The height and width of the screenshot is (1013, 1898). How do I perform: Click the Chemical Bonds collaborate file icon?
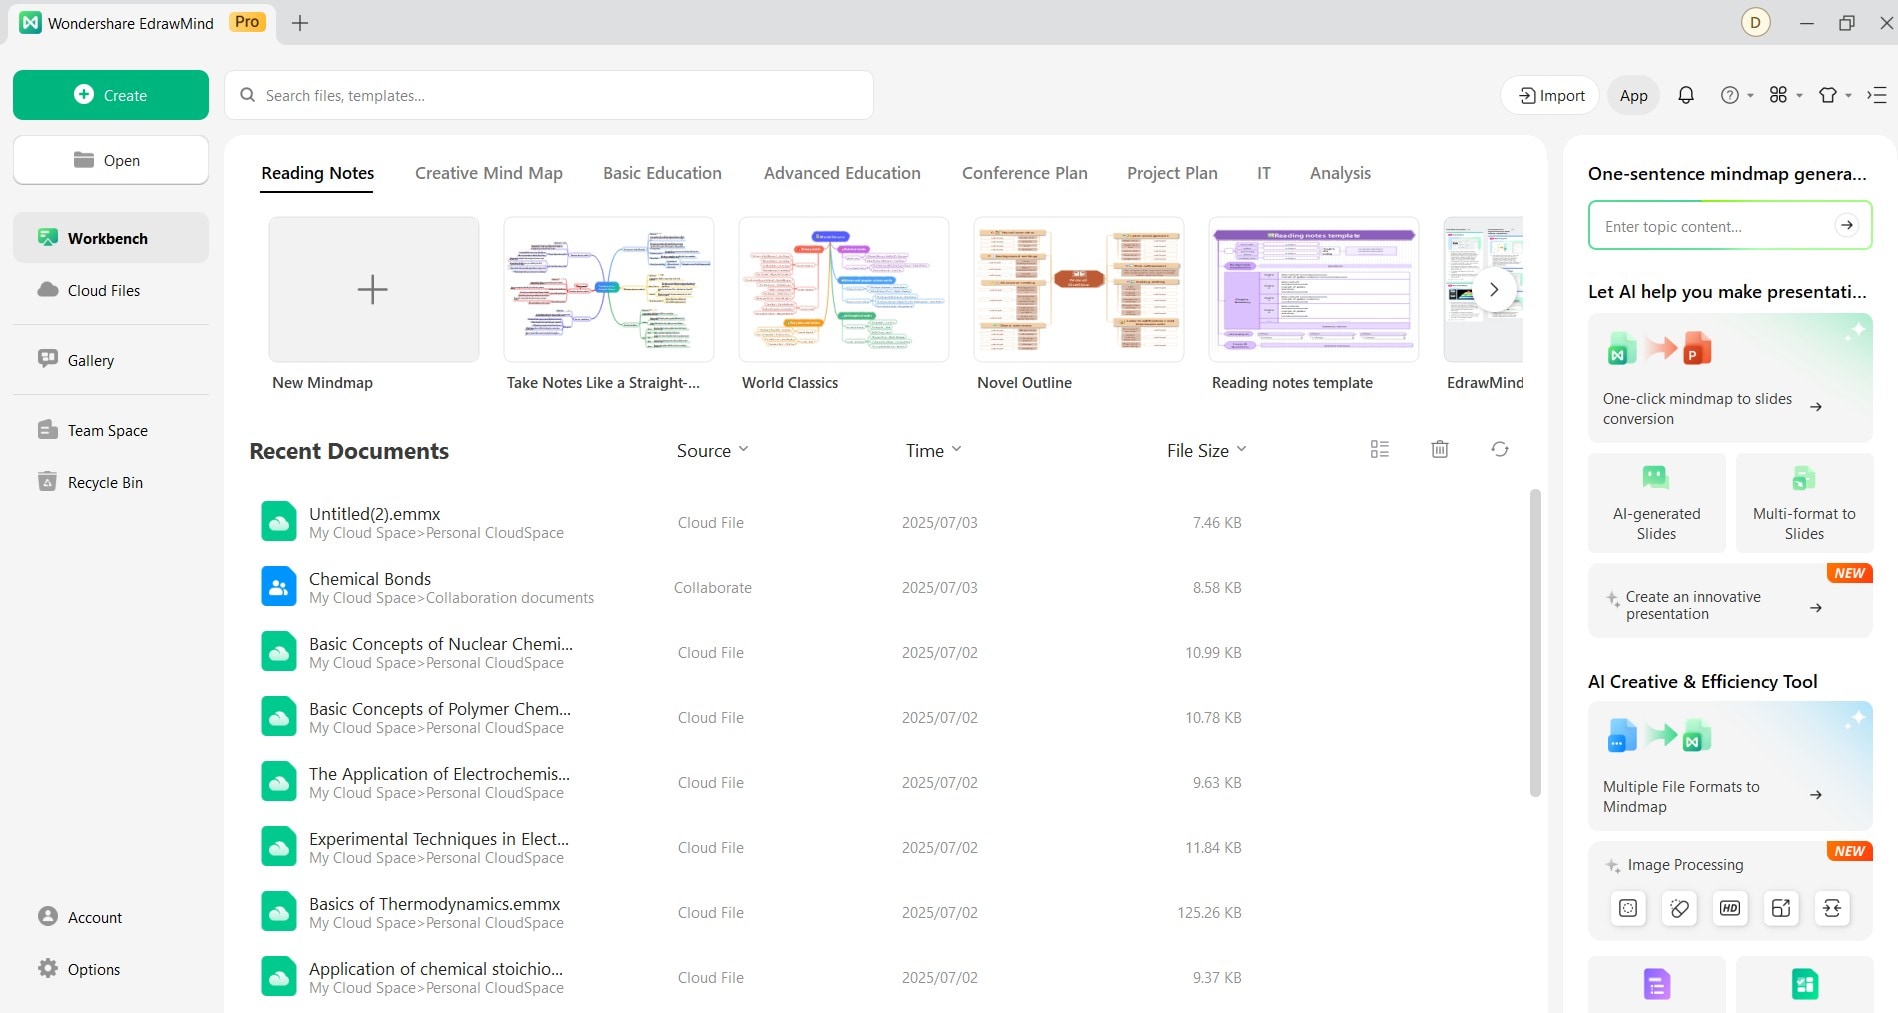tap(279, 587)
